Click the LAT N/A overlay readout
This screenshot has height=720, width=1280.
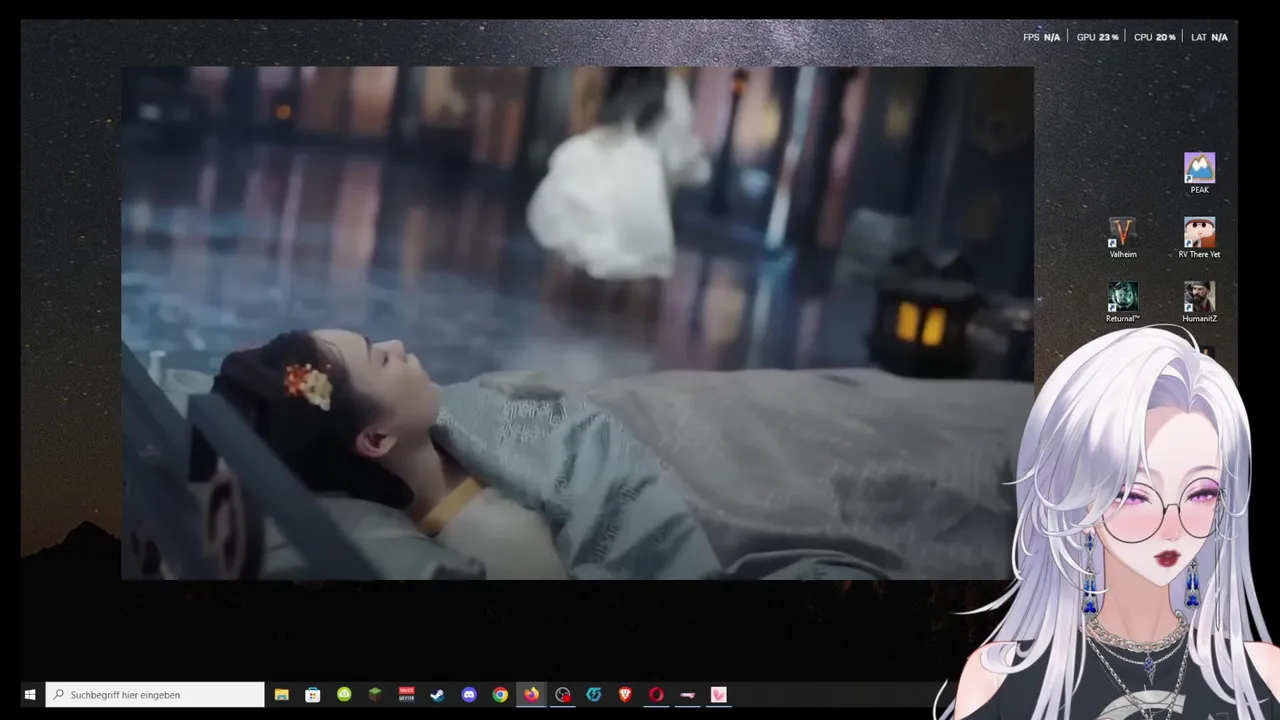point(1209,37)
